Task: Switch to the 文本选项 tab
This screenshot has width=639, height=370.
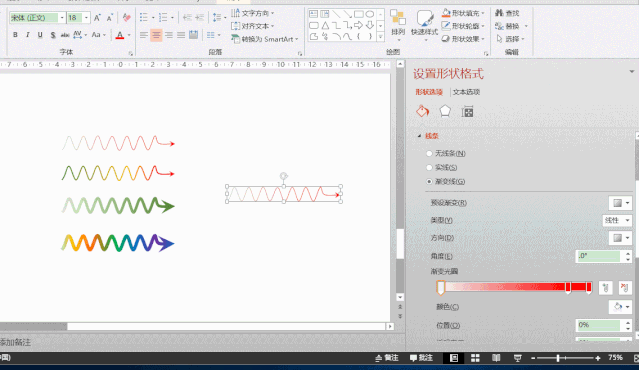Action: click(x=466, y=92)
